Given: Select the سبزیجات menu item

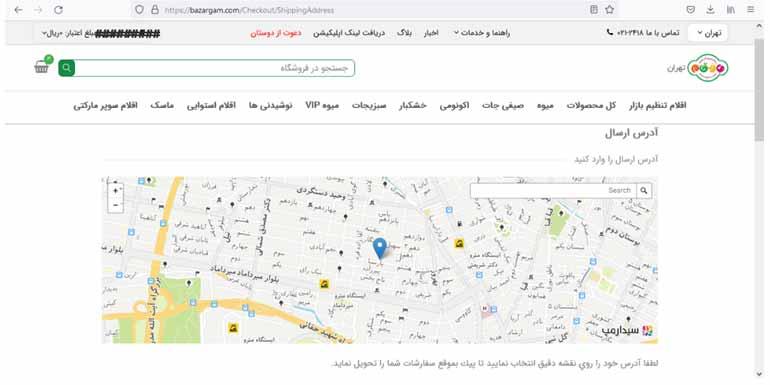Looking at the screenshot, I should tap(369, 106).
